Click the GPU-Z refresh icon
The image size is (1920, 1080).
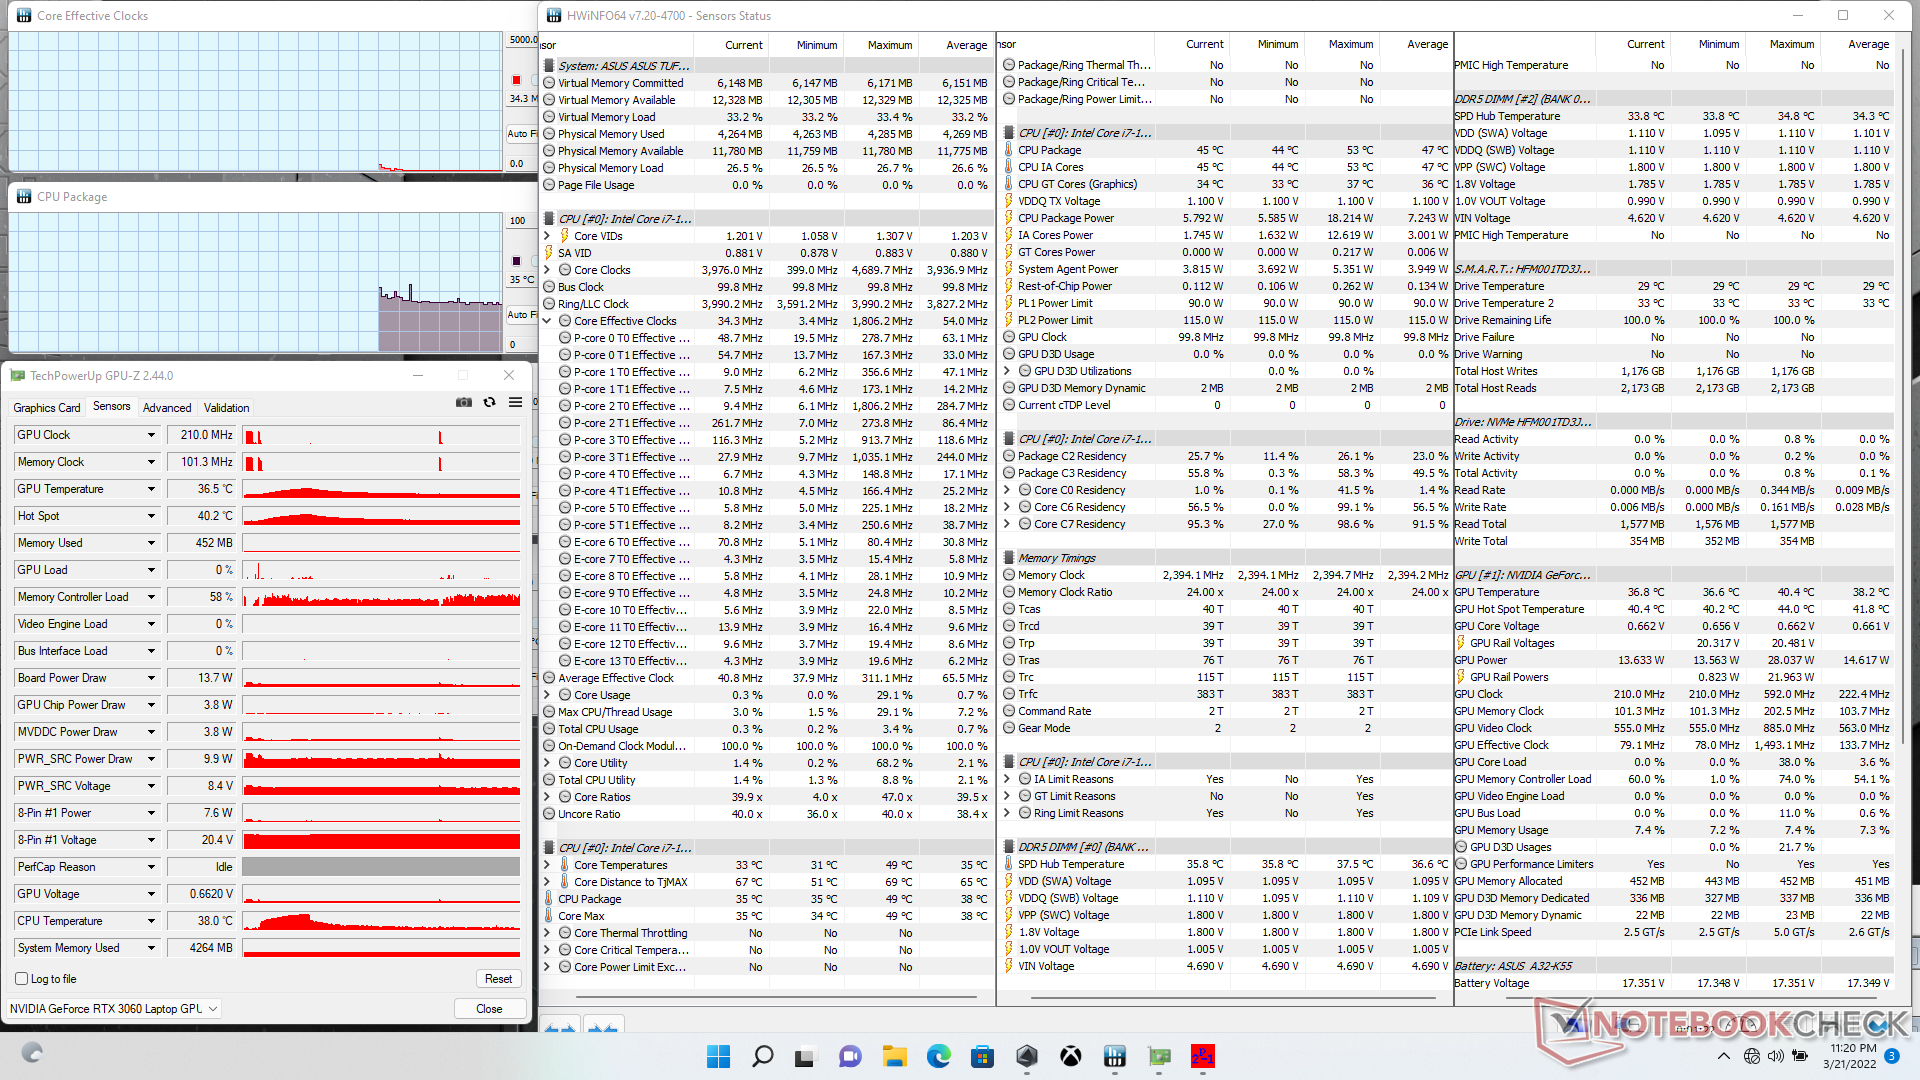(489, 402)
